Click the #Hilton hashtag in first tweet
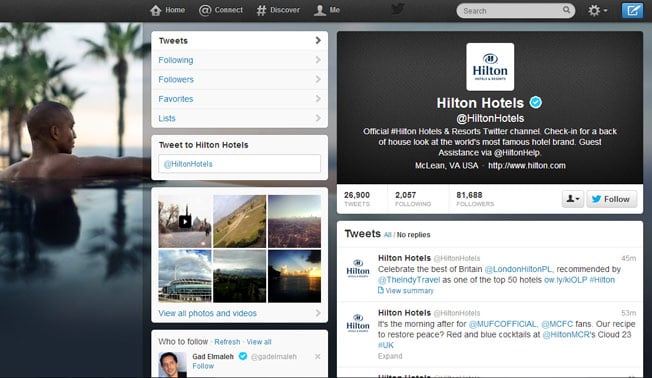Viewport: 652px width, 378px height. (x=602, y=280)
